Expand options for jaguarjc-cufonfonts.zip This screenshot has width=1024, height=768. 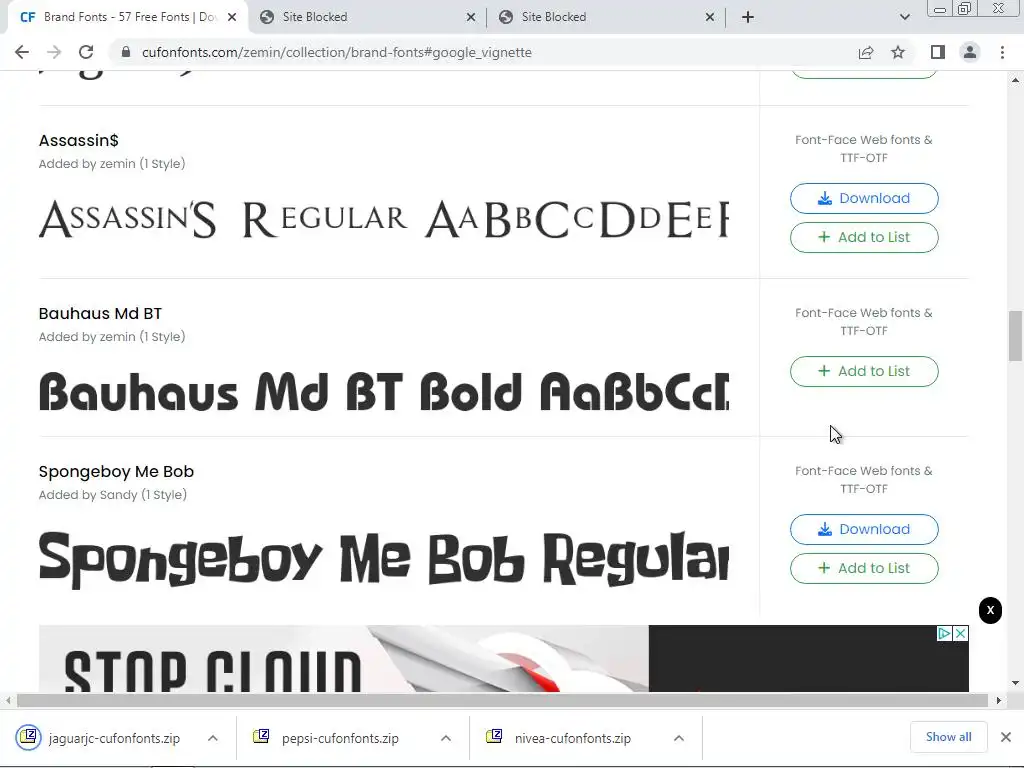point(213,739)
